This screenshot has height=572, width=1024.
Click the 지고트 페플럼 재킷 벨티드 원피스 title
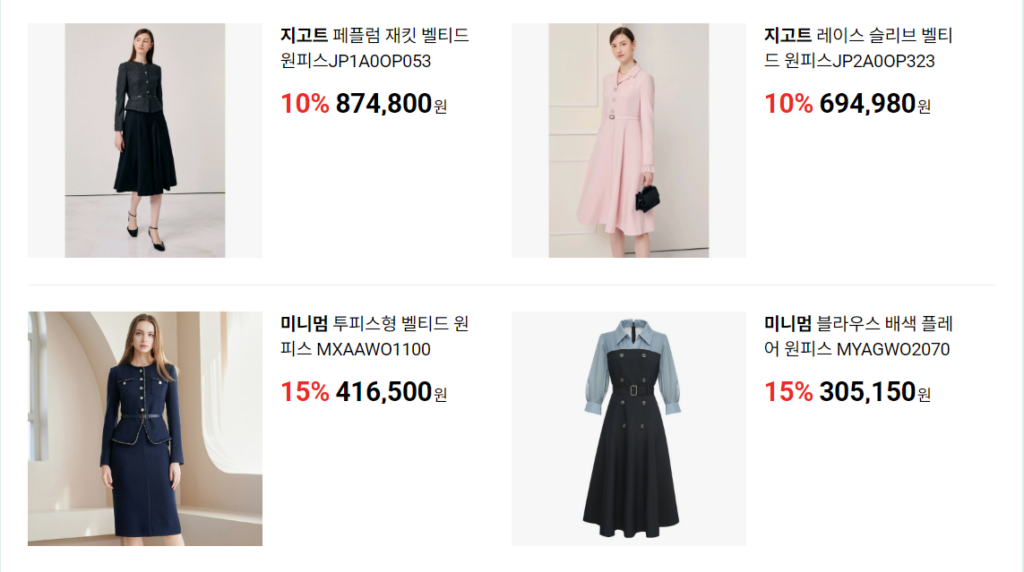point(375,48)
